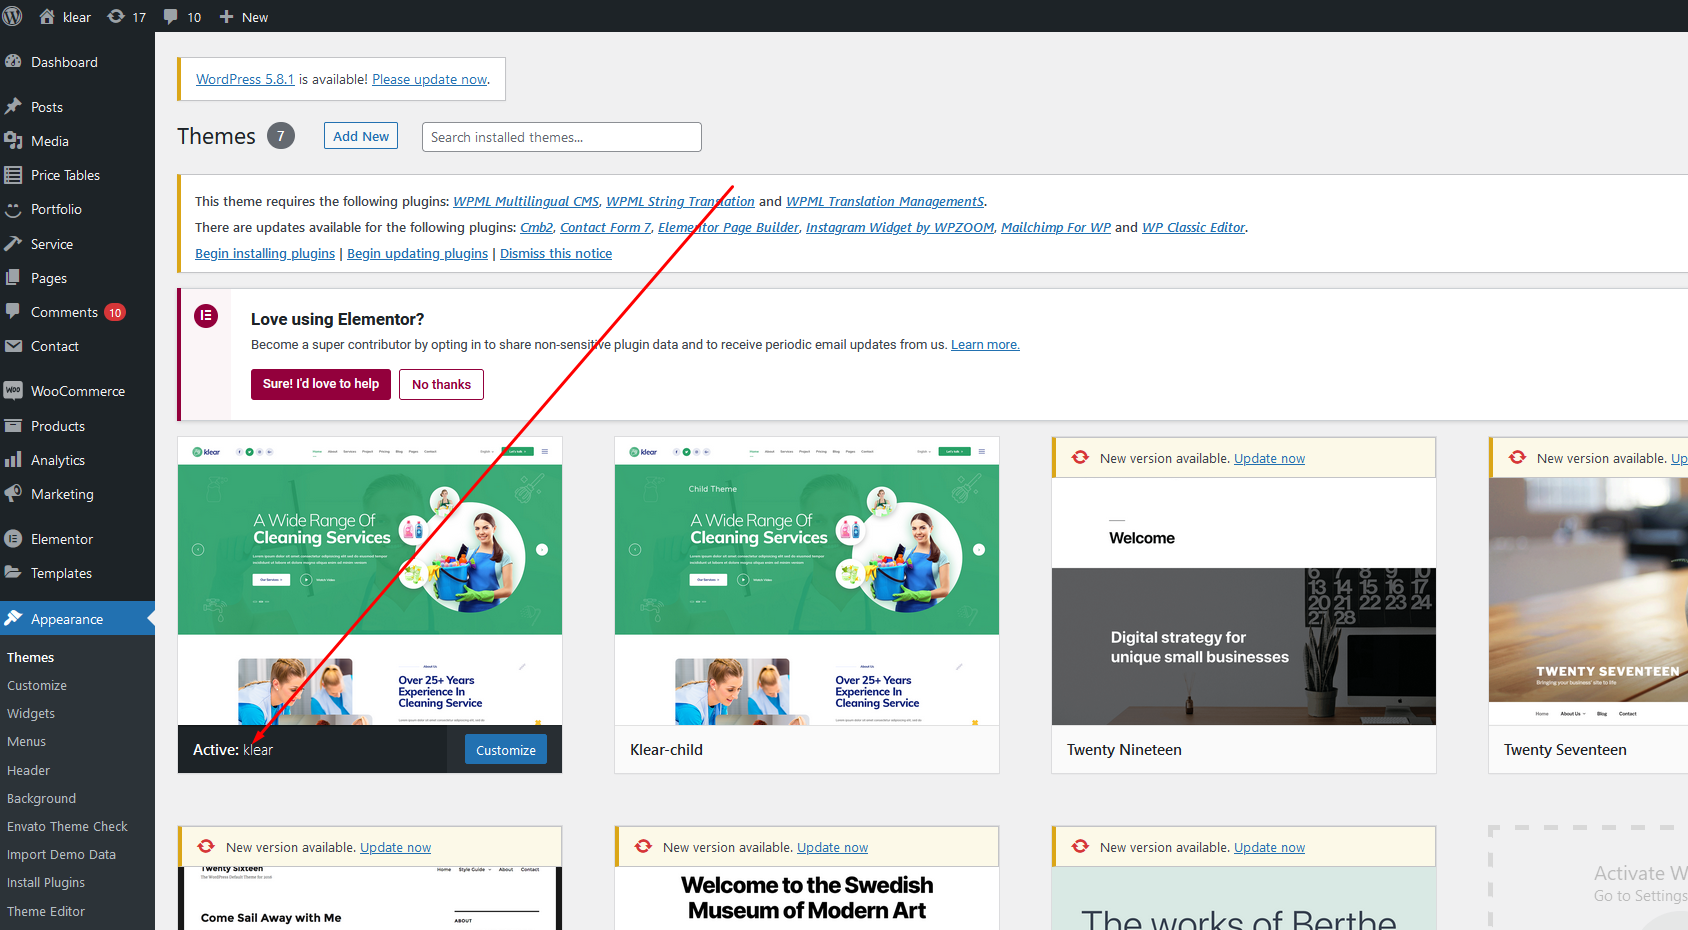
Task: Open Widgets from the Appearance submenu
Action: [31, 714]
